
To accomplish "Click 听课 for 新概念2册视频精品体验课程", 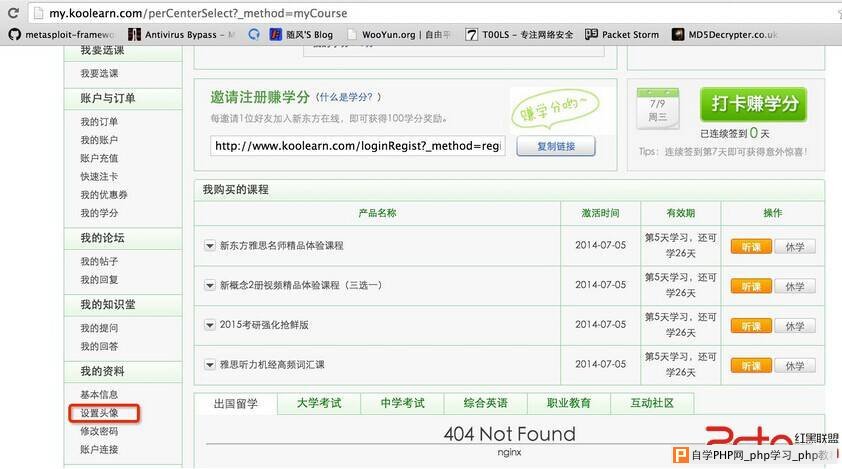I will [751, 286].
